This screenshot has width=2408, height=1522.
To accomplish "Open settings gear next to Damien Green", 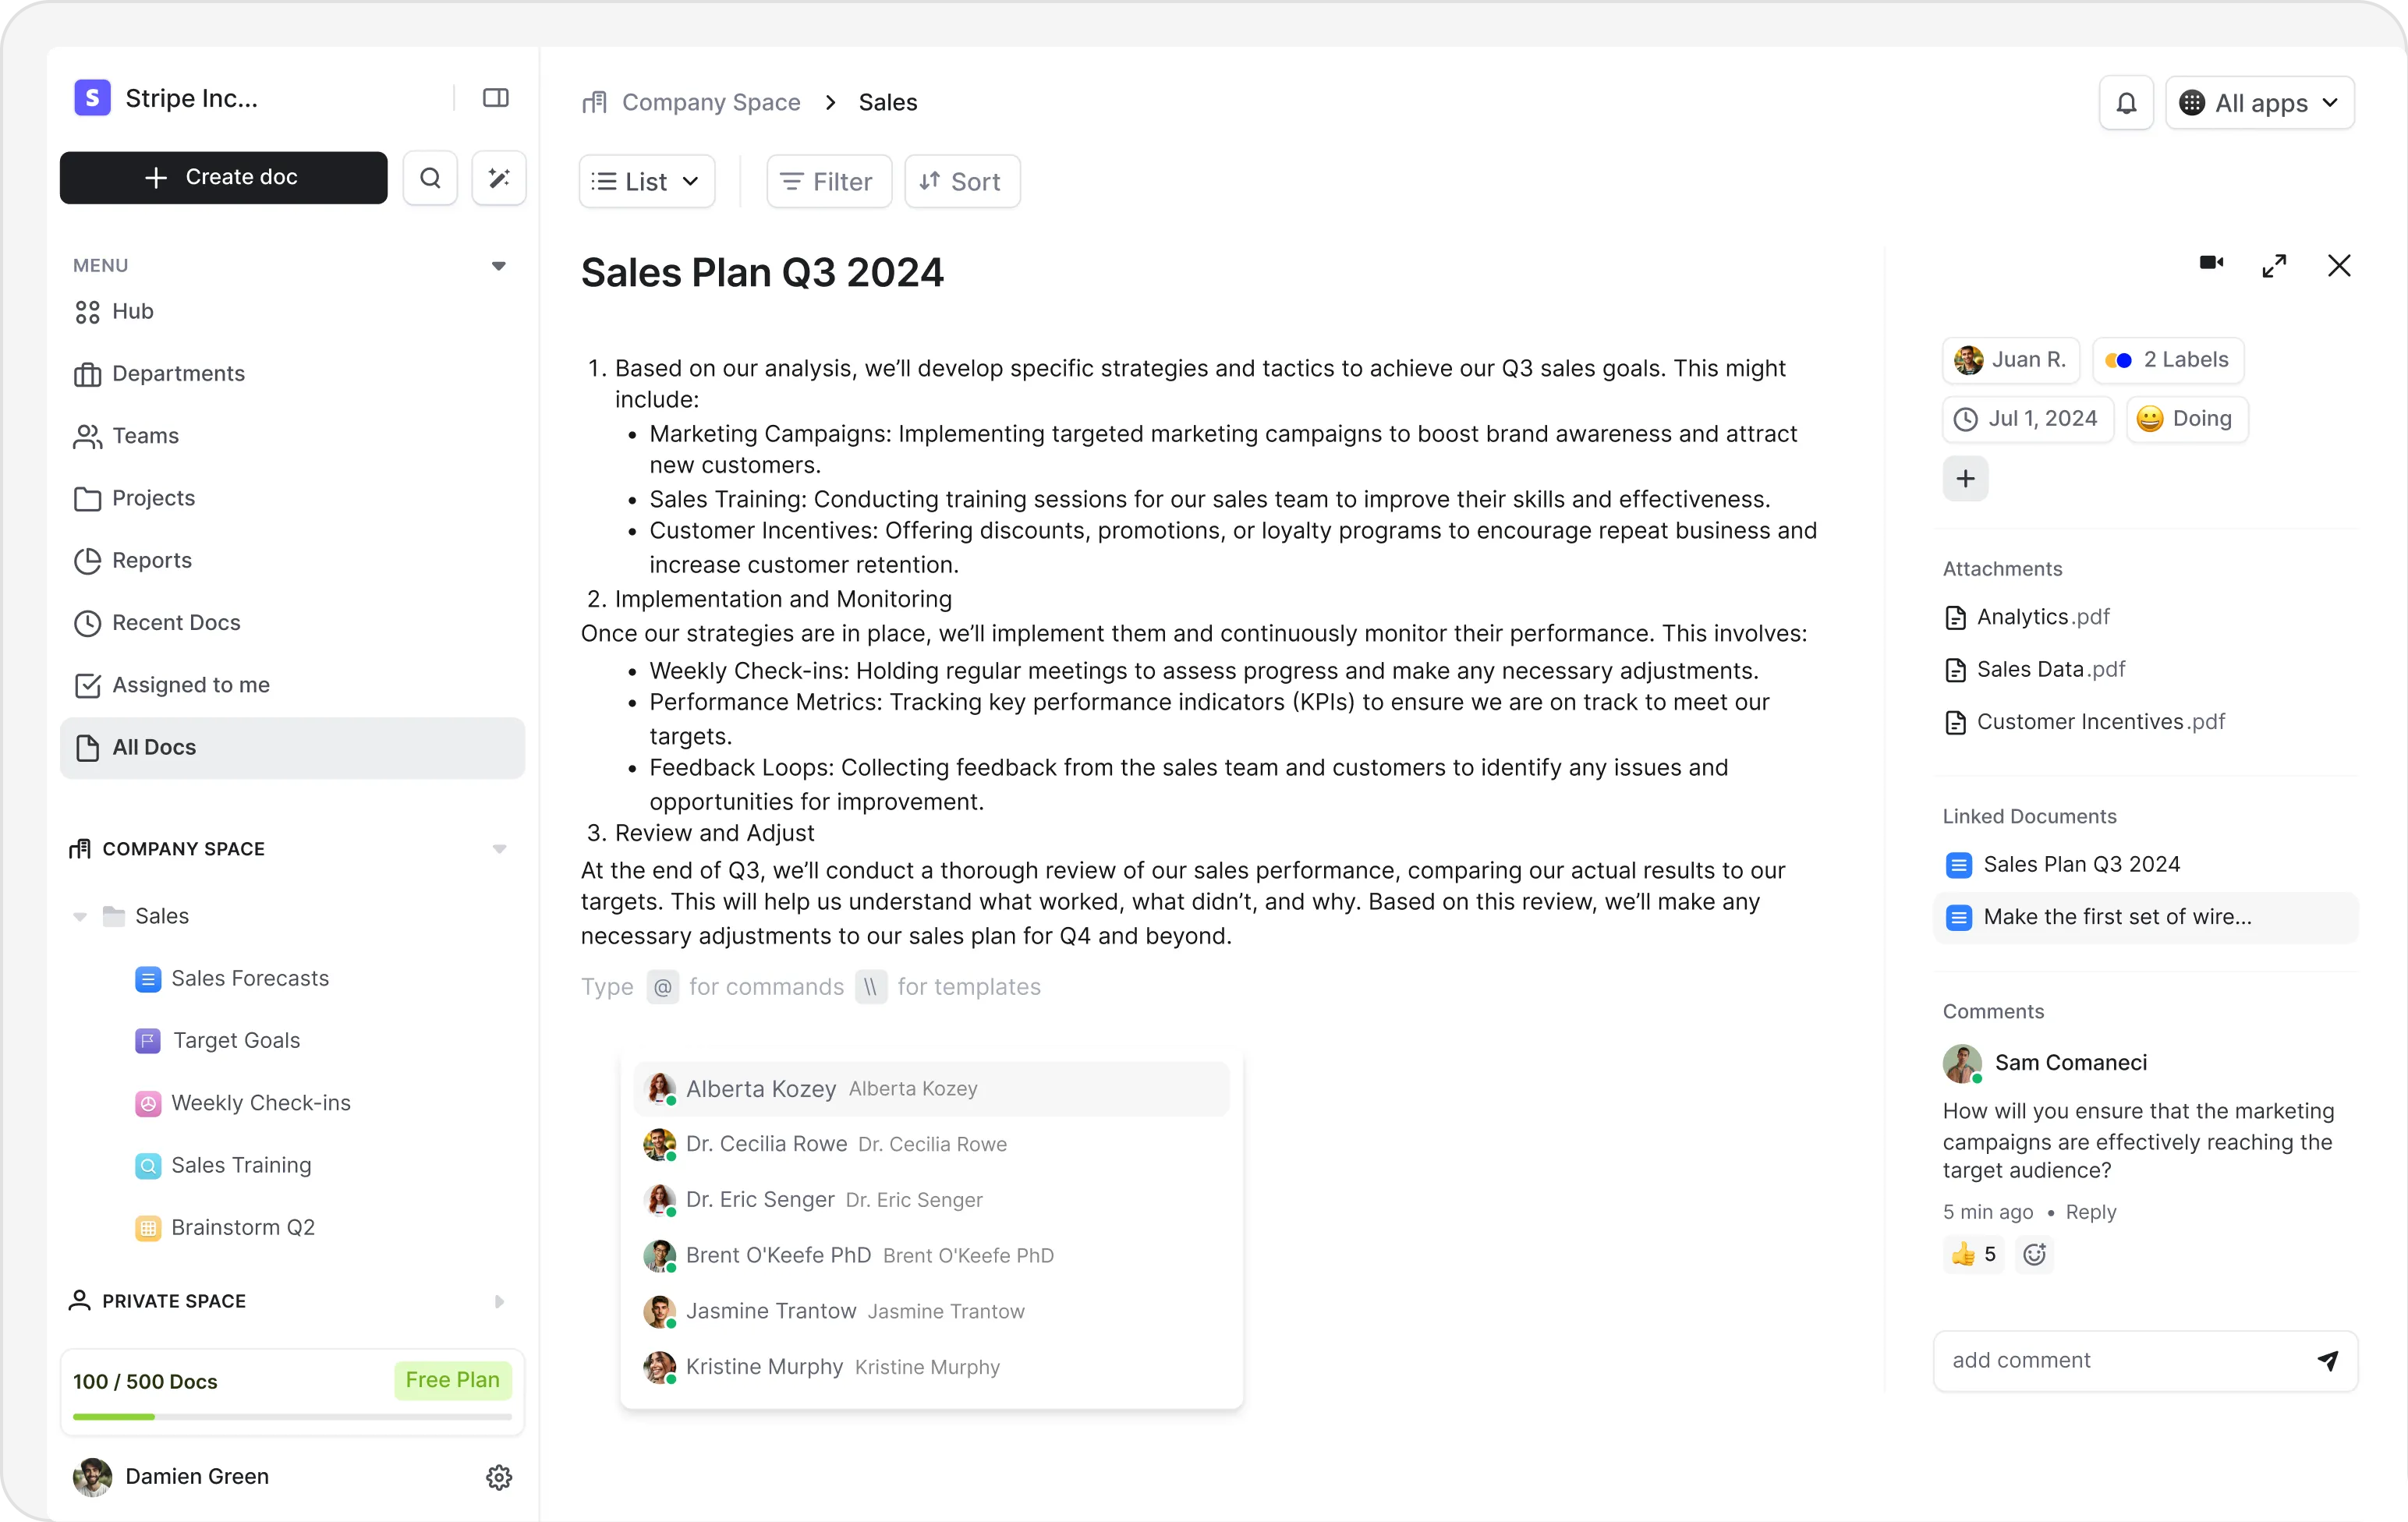I will click(498, 1477).
